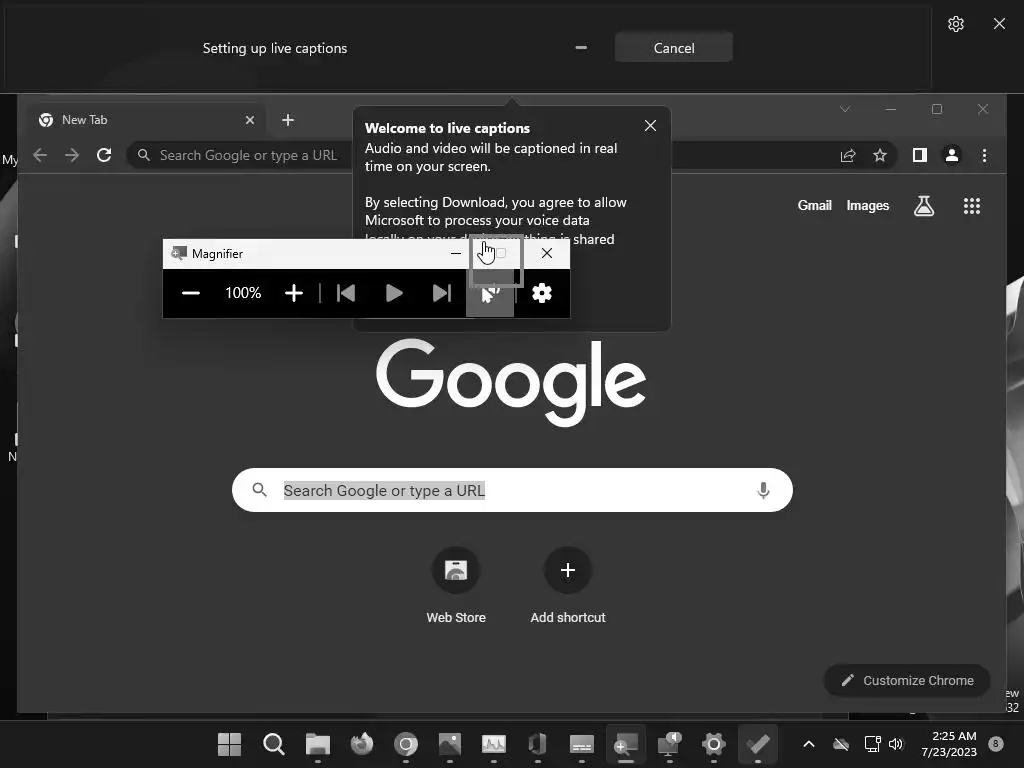Image resolution: width=1024 pixels, height=768 pixels.
Task: Click the Google search box
Action: coord(512,490)
